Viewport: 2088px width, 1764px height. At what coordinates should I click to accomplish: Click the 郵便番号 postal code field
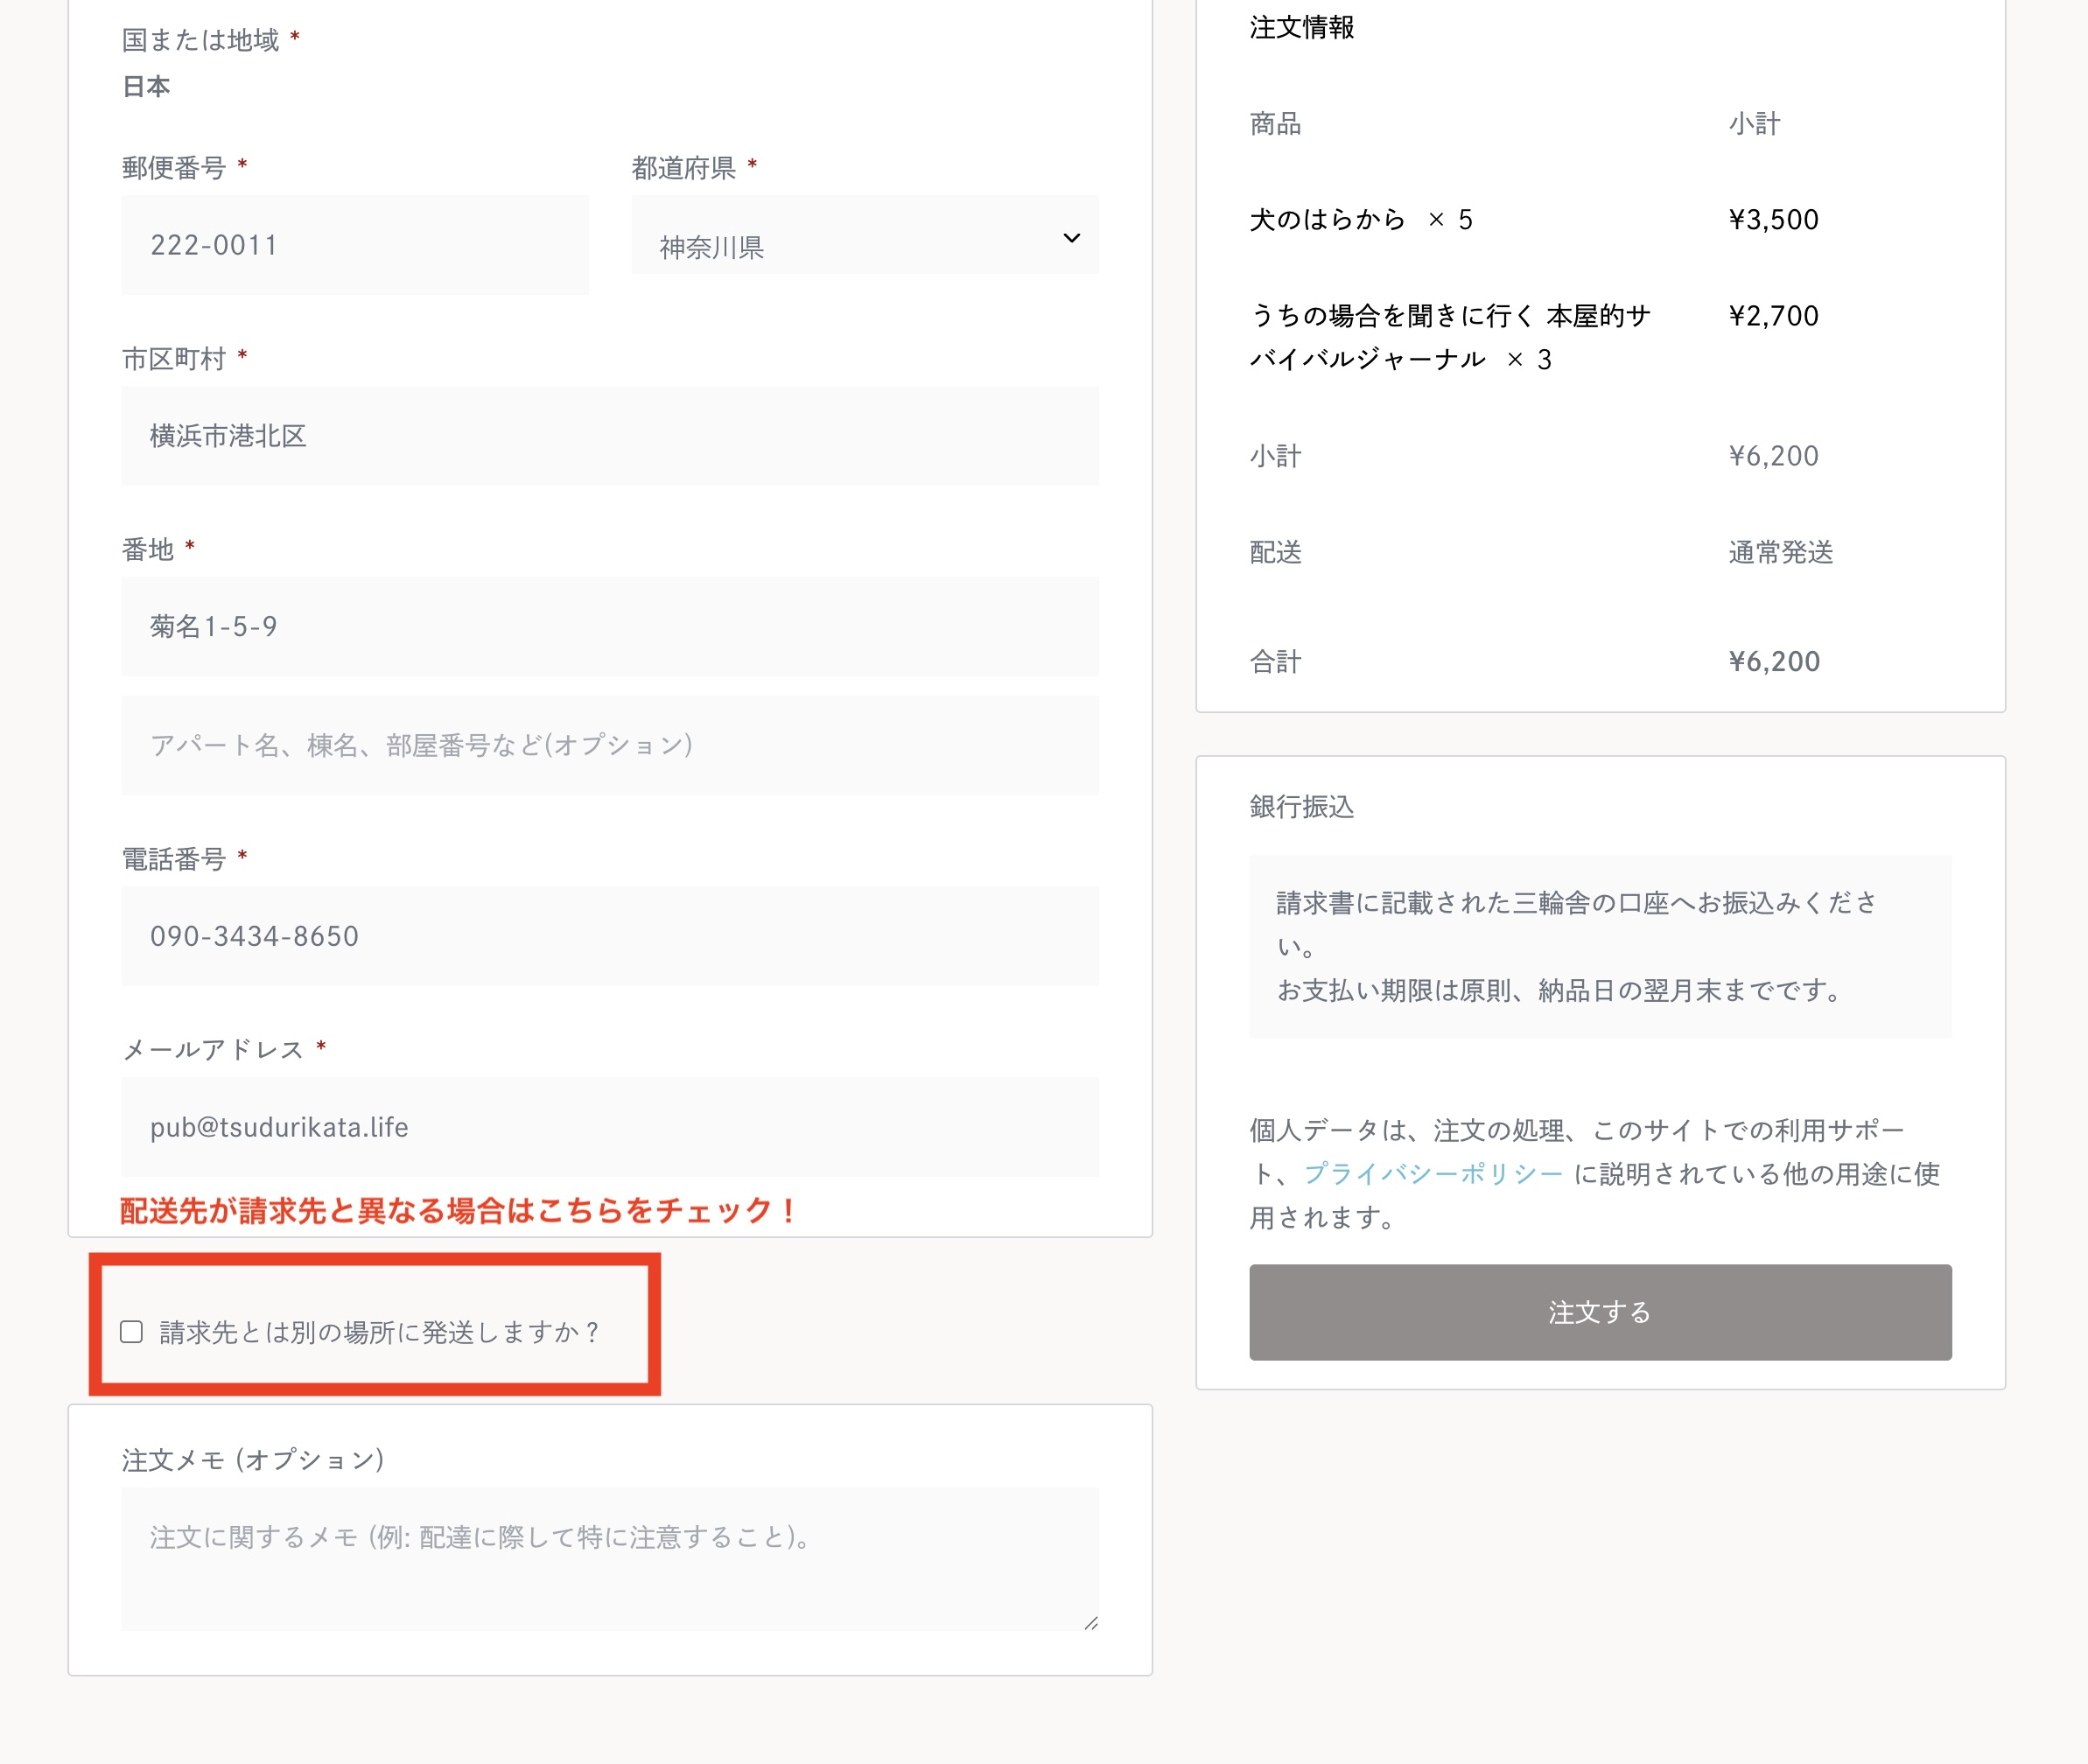[x=355, y=245]
